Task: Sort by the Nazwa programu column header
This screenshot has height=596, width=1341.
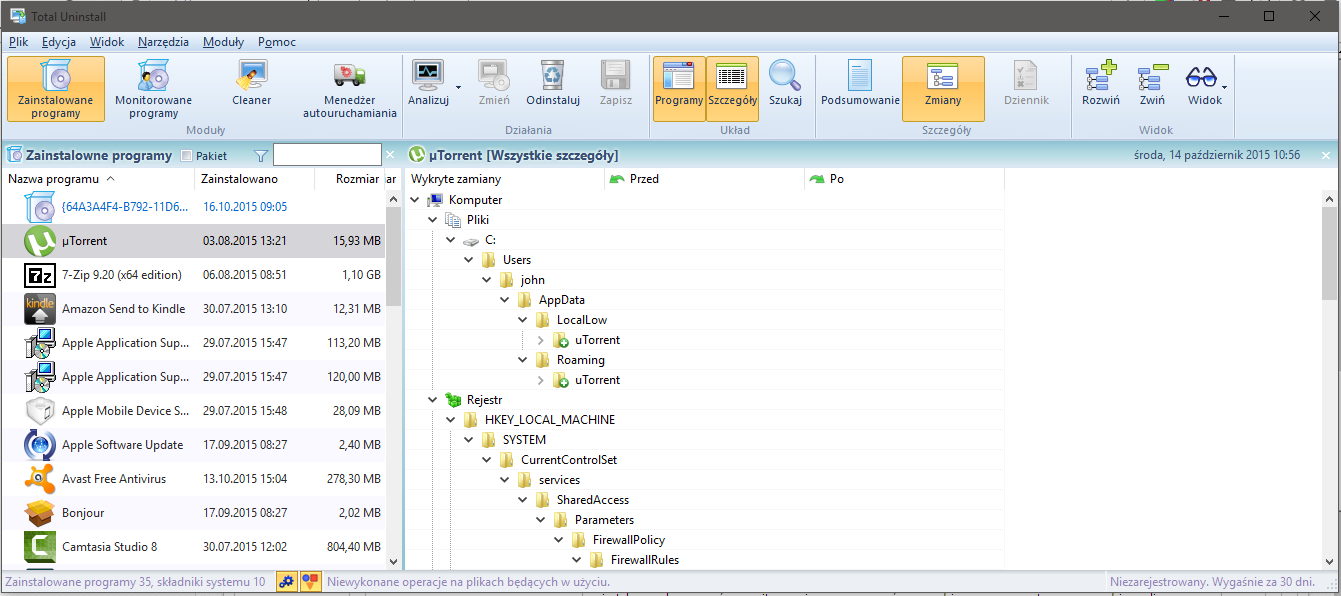Action: point(98,179)
